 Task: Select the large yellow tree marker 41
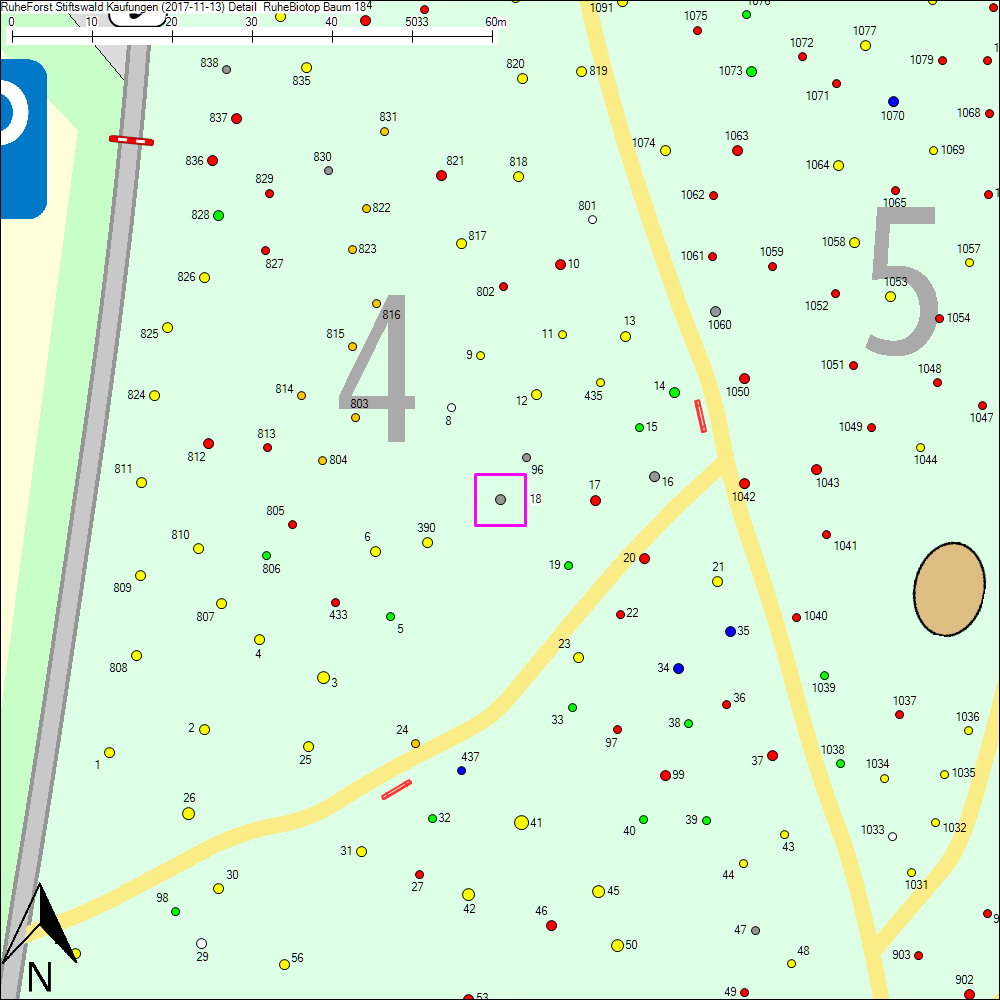(x=521, y=822)
